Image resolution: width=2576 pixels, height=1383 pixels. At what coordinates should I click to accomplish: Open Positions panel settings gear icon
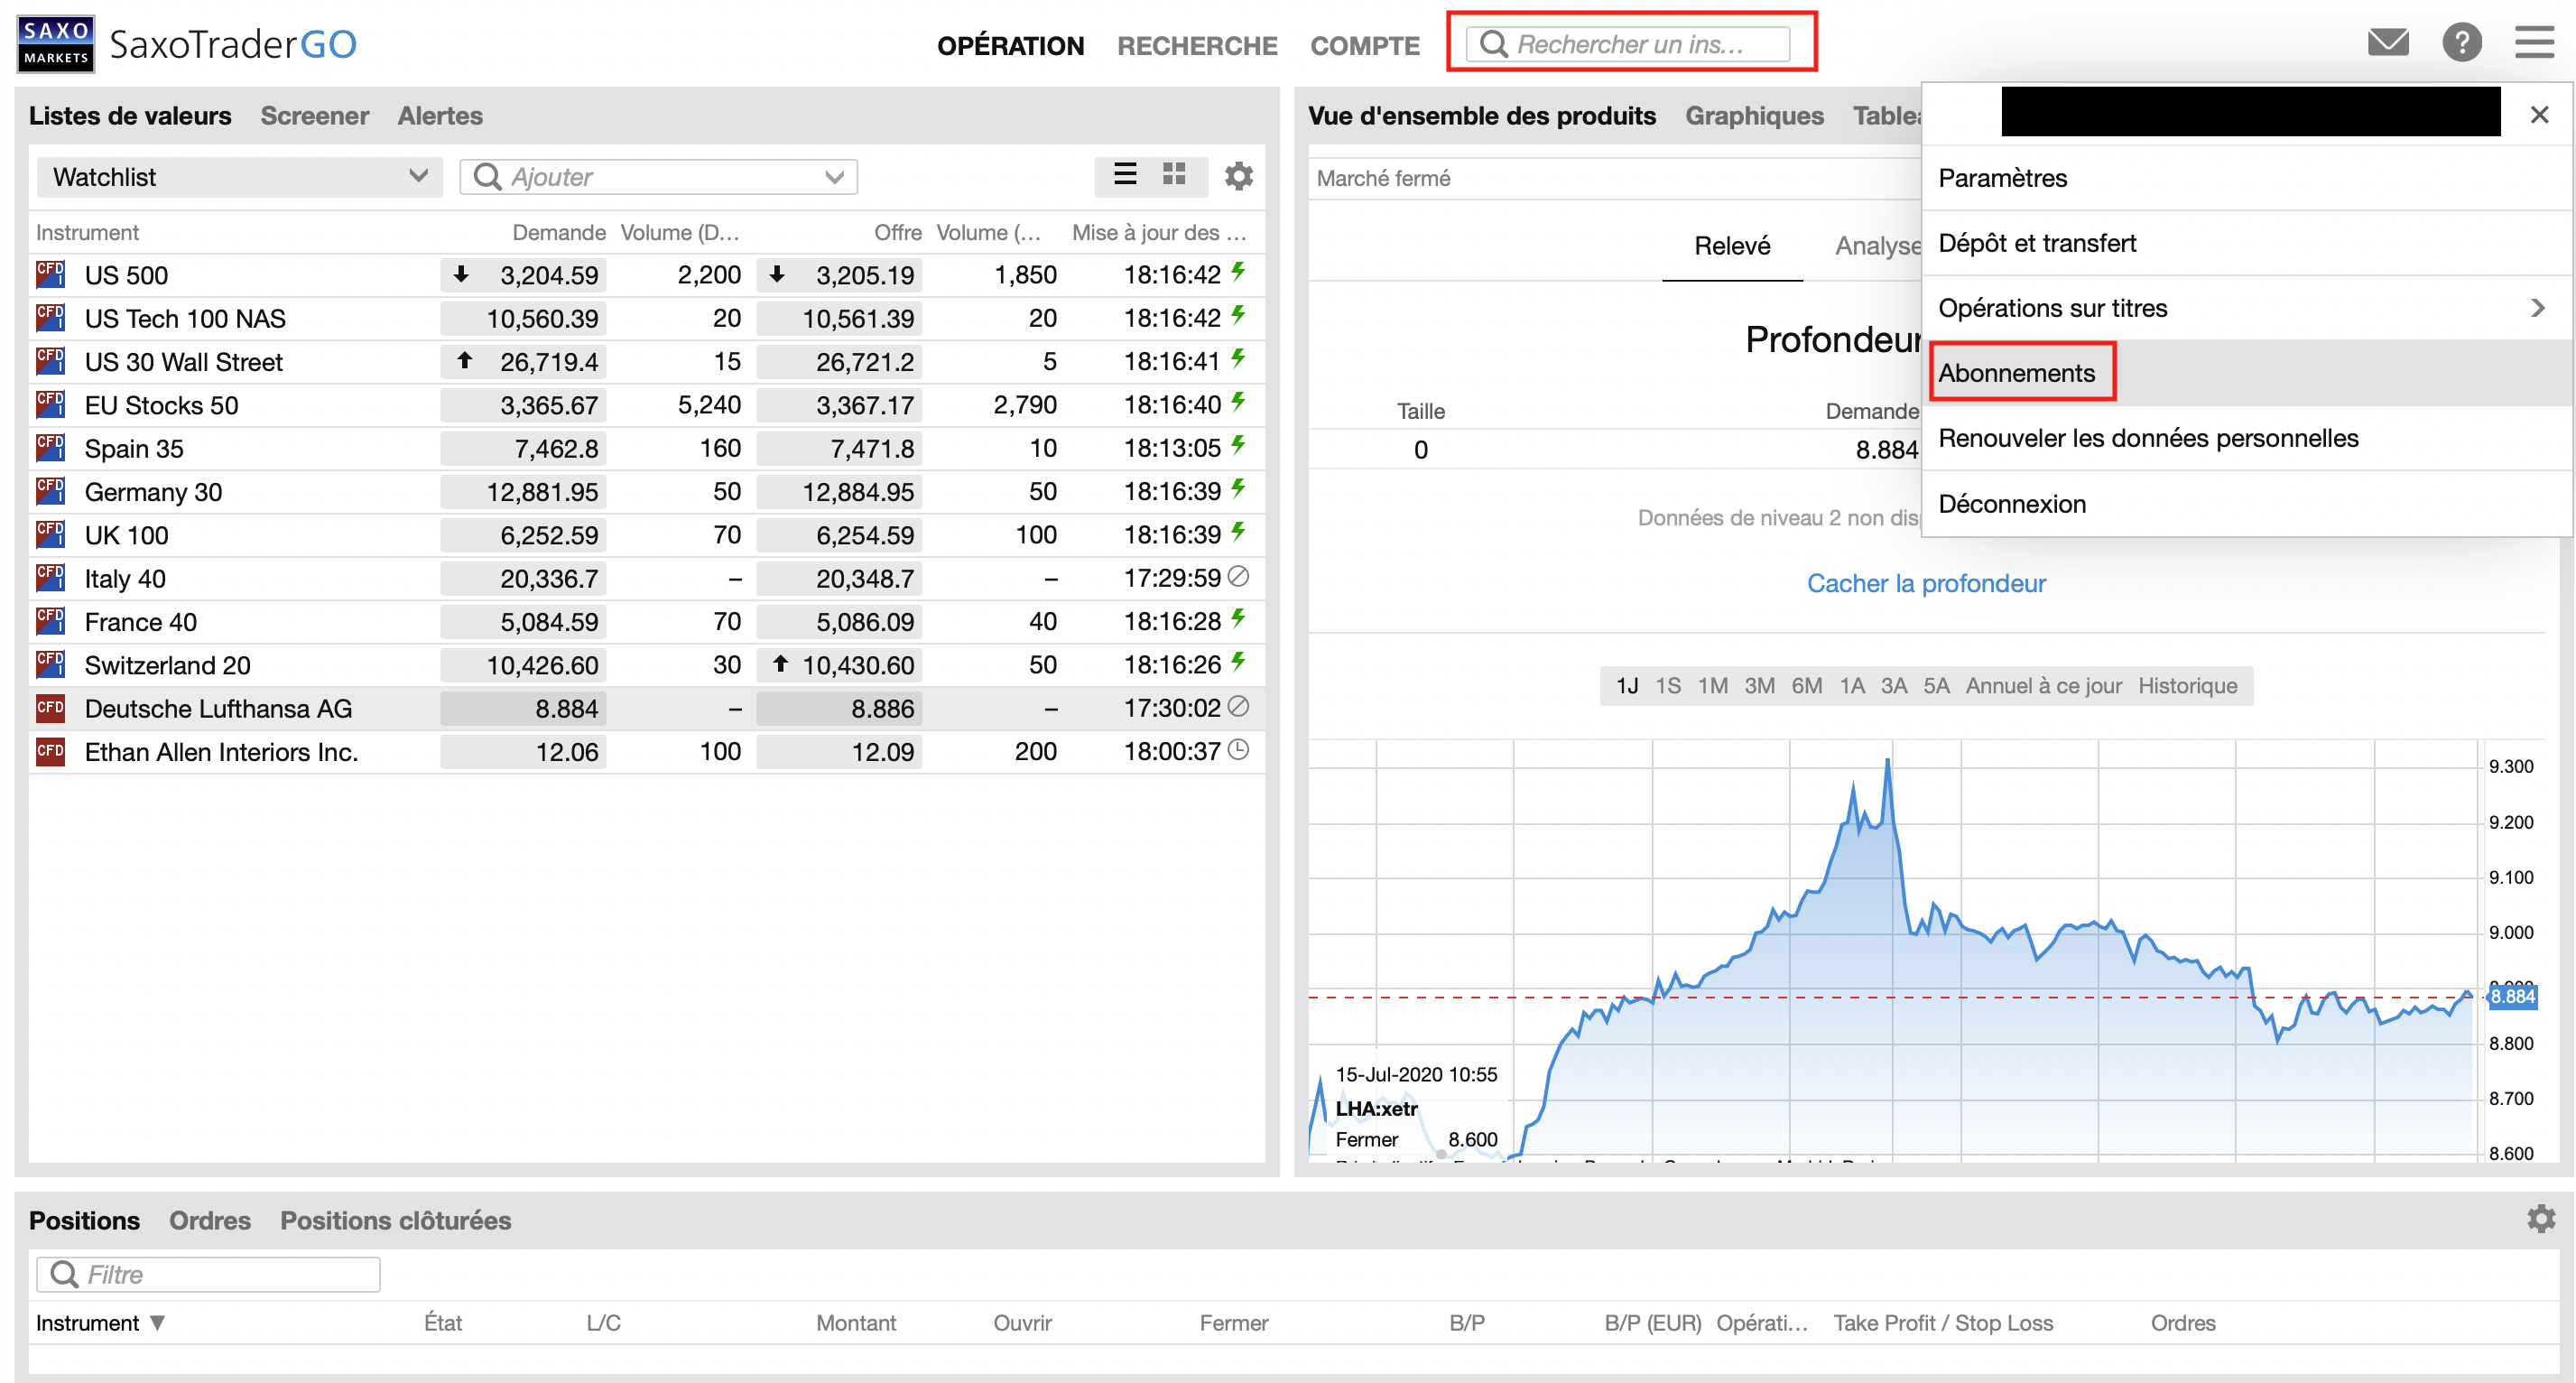point(2541,1218)
